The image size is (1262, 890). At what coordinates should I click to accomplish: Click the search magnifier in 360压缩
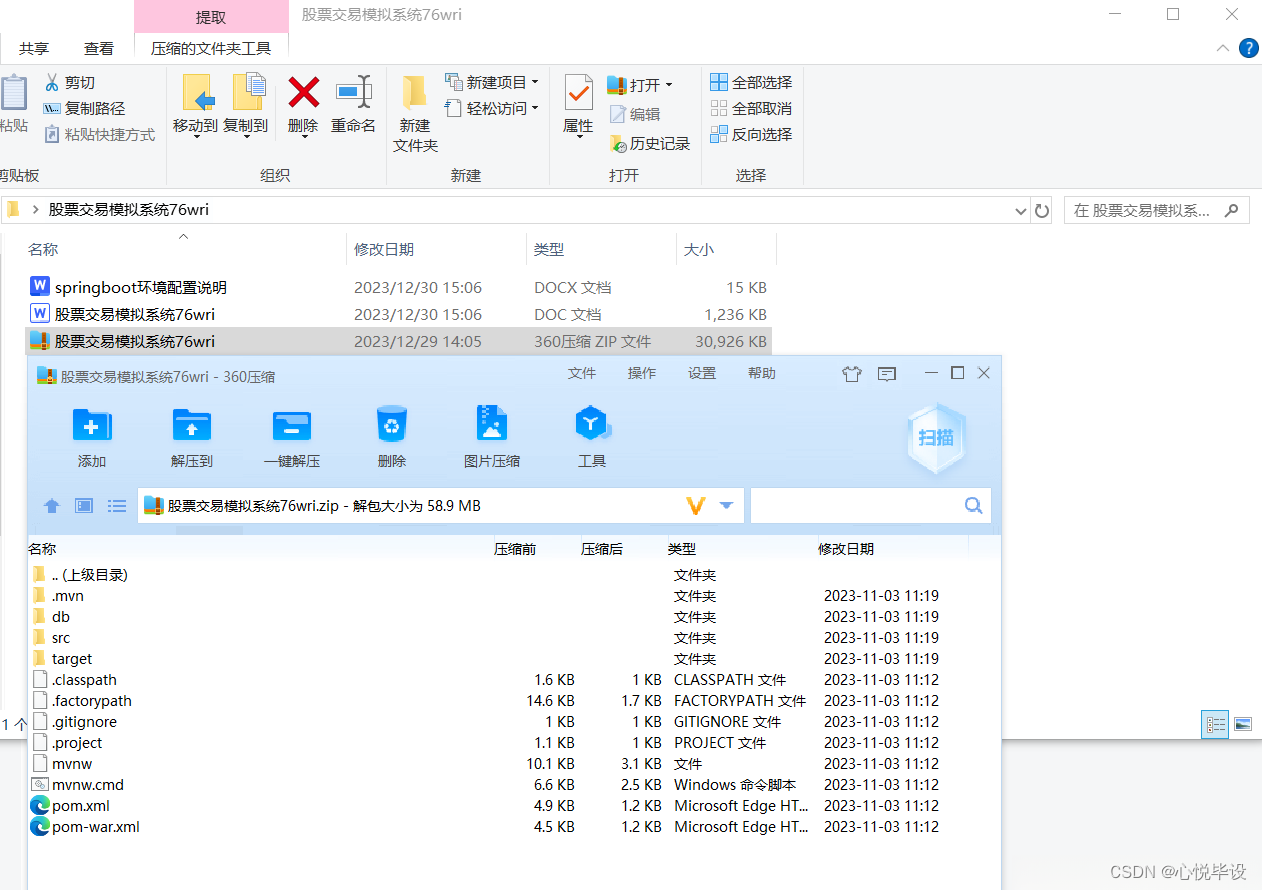[973, 506]
